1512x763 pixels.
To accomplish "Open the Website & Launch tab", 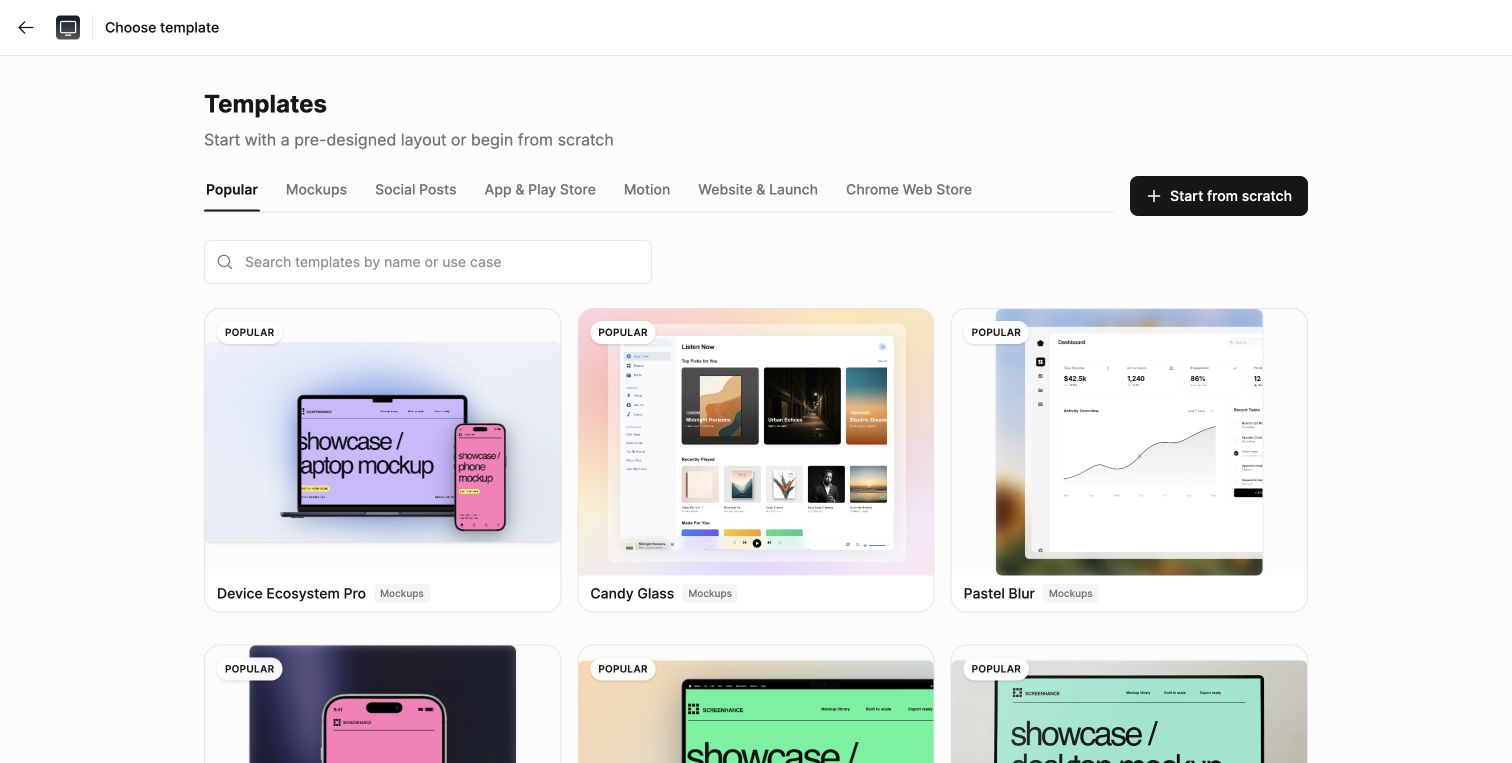I will click(758, 190).
